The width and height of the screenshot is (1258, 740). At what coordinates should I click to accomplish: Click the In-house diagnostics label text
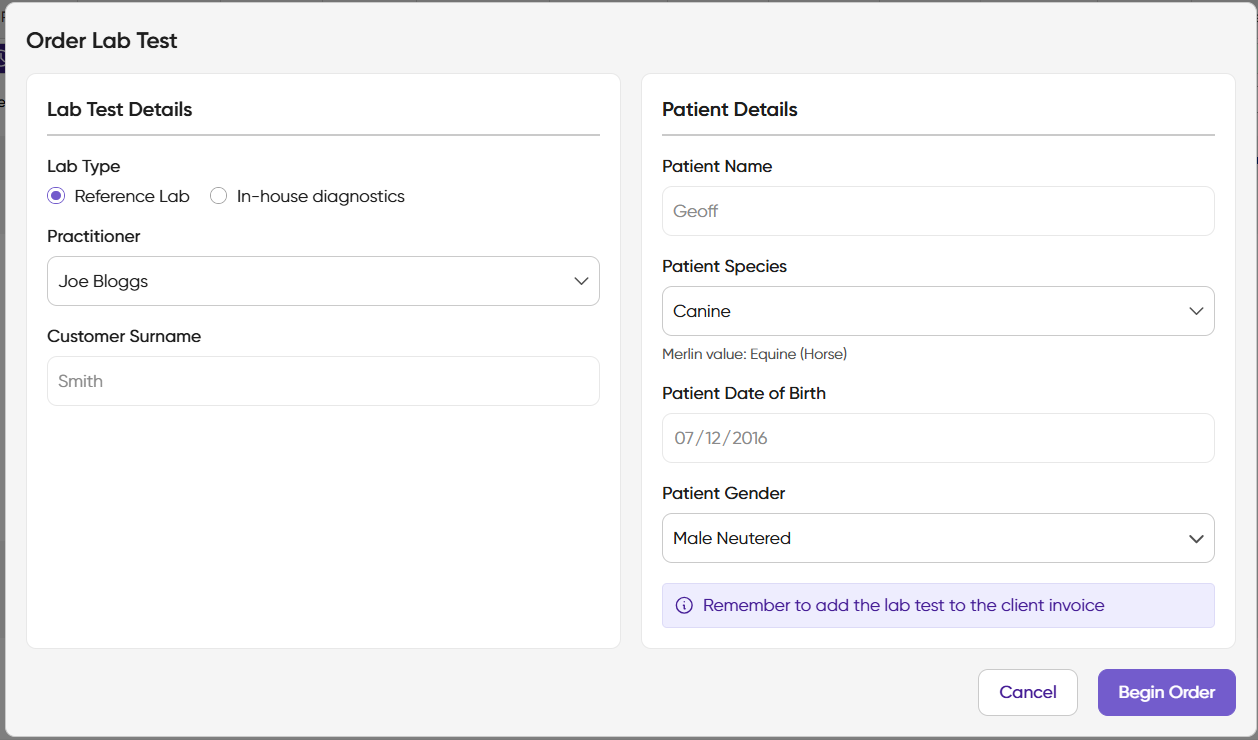click(x=320, y=196)
